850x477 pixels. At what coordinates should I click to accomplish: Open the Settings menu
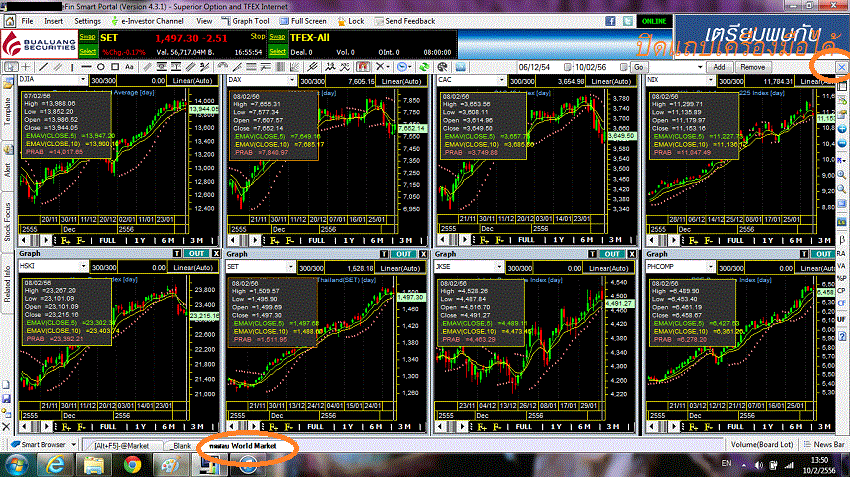click(87, 21)
